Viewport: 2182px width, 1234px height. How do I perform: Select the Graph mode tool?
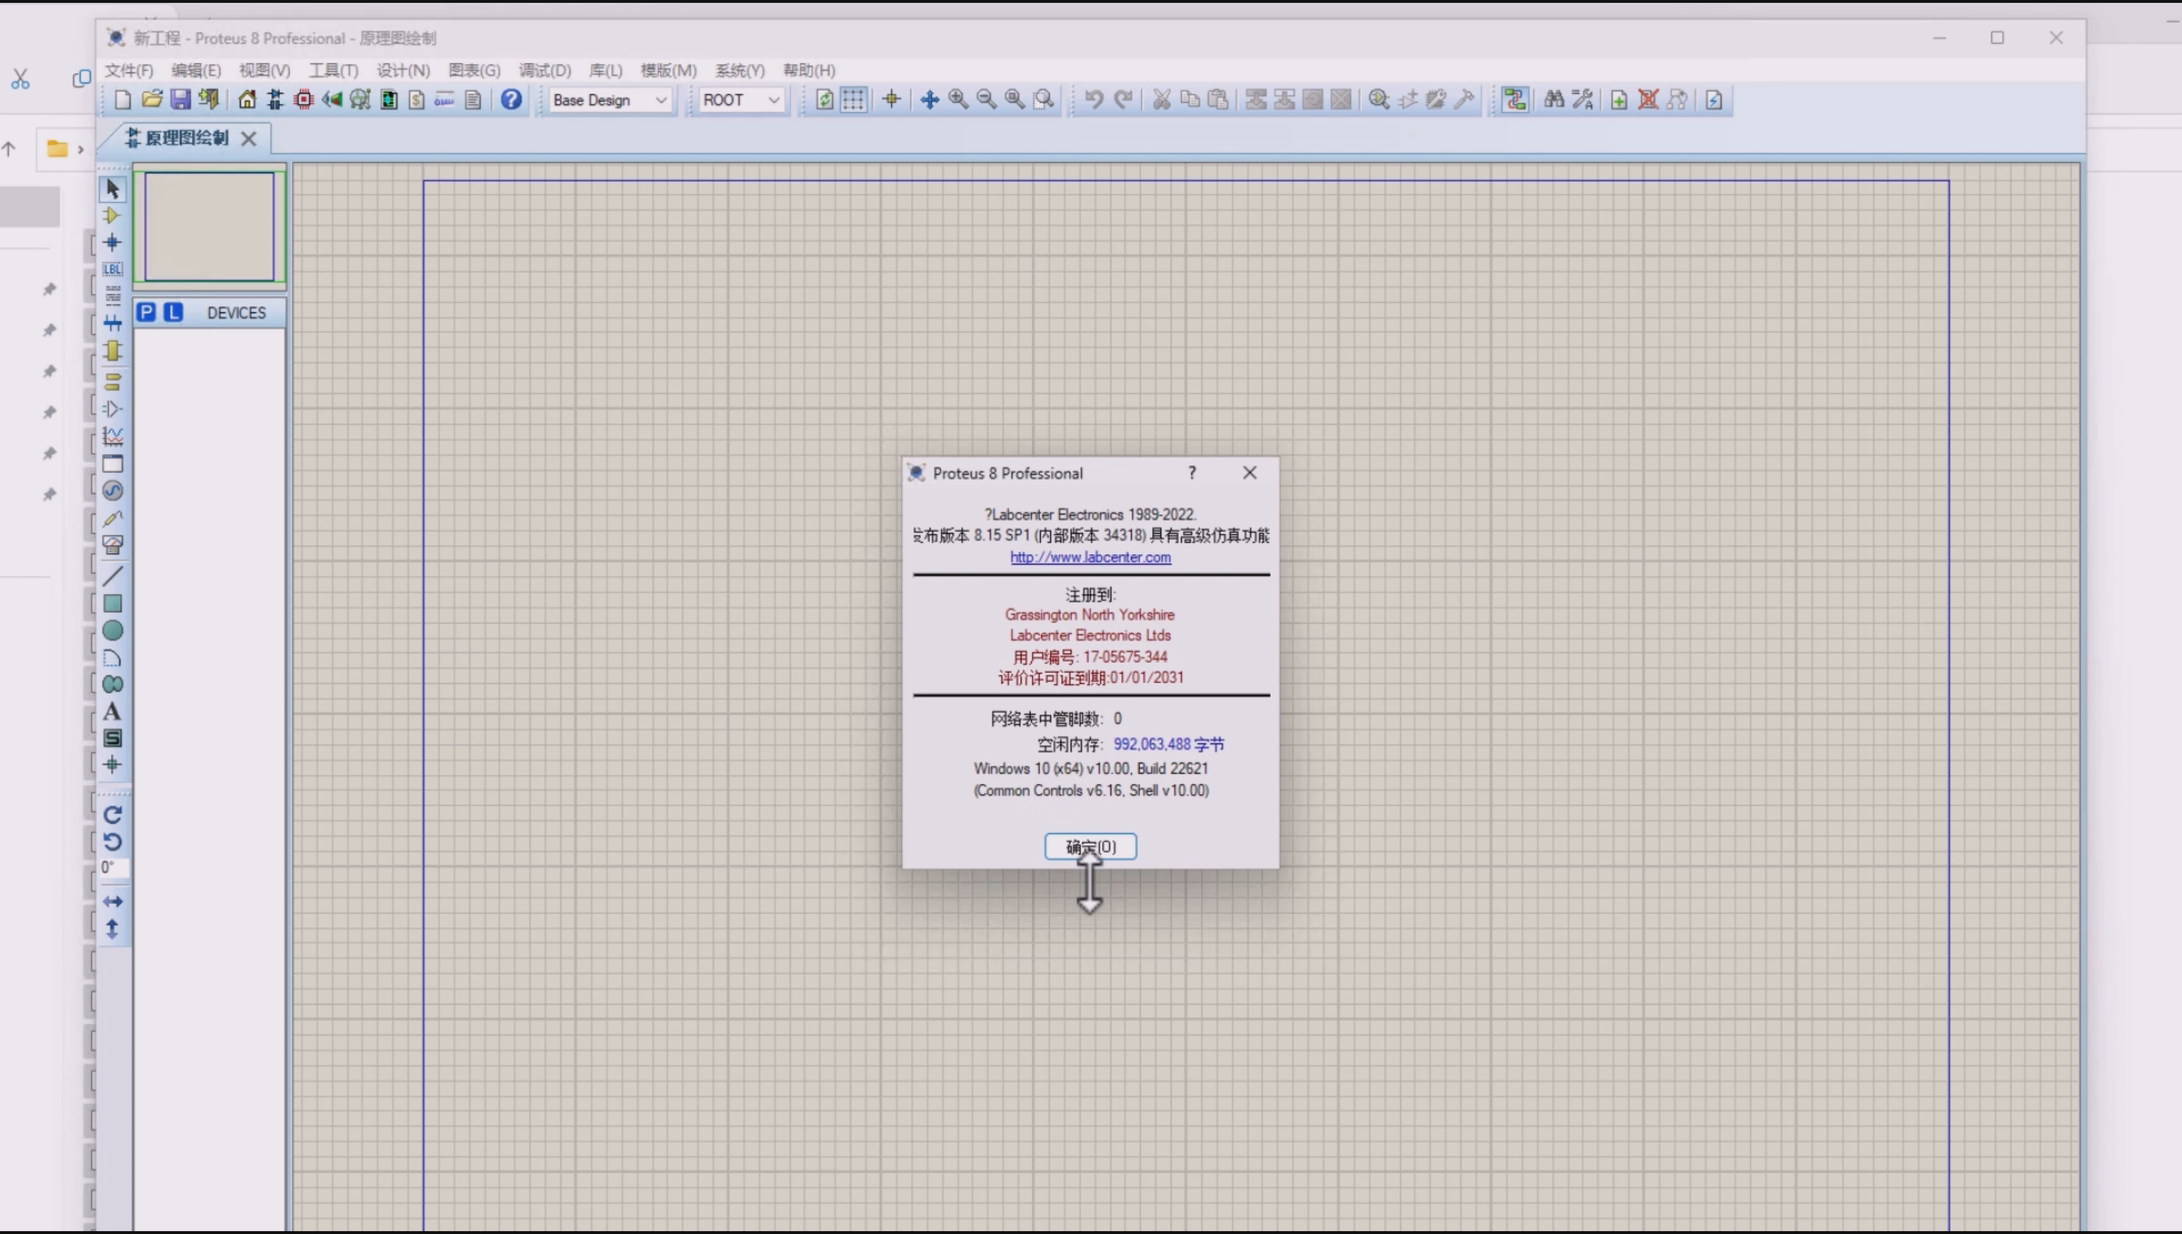tap(112, 436)
